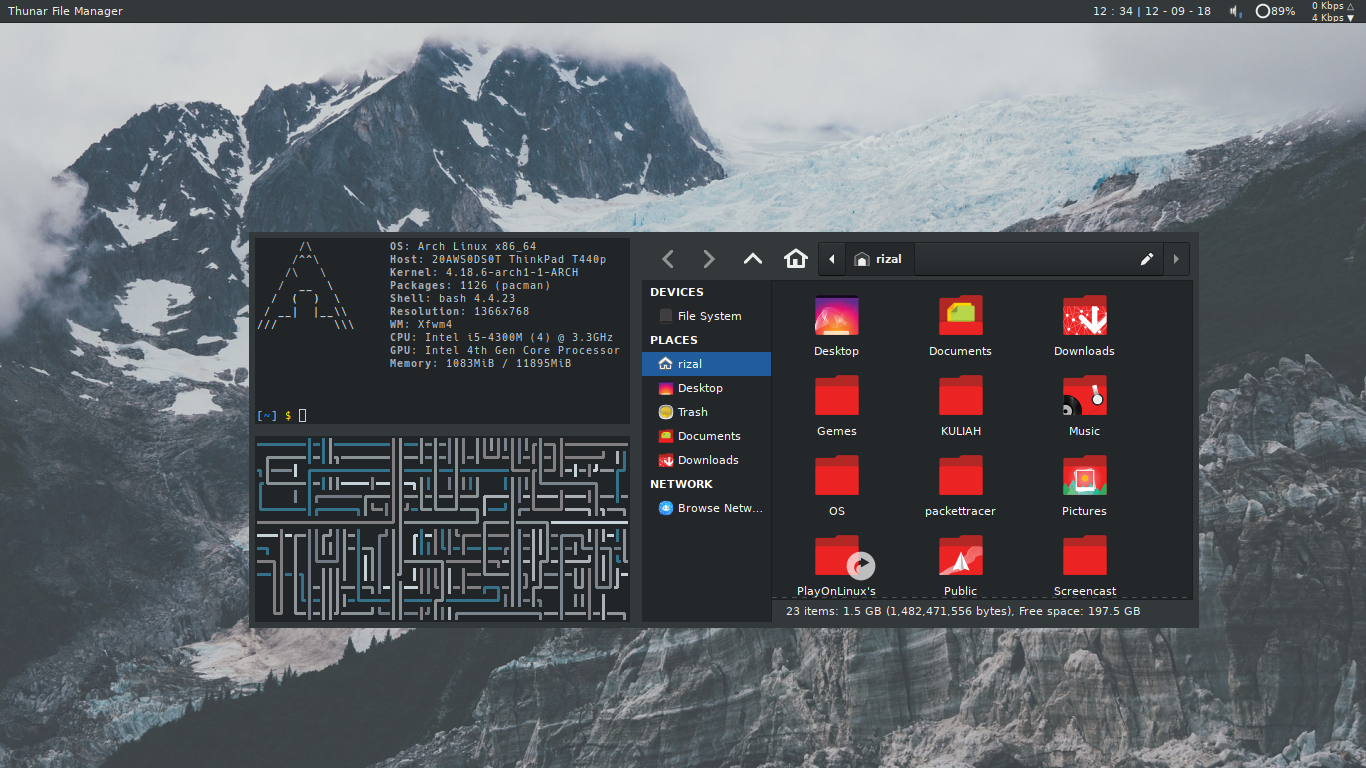Select the packettracer folder icon

[960, 476]
